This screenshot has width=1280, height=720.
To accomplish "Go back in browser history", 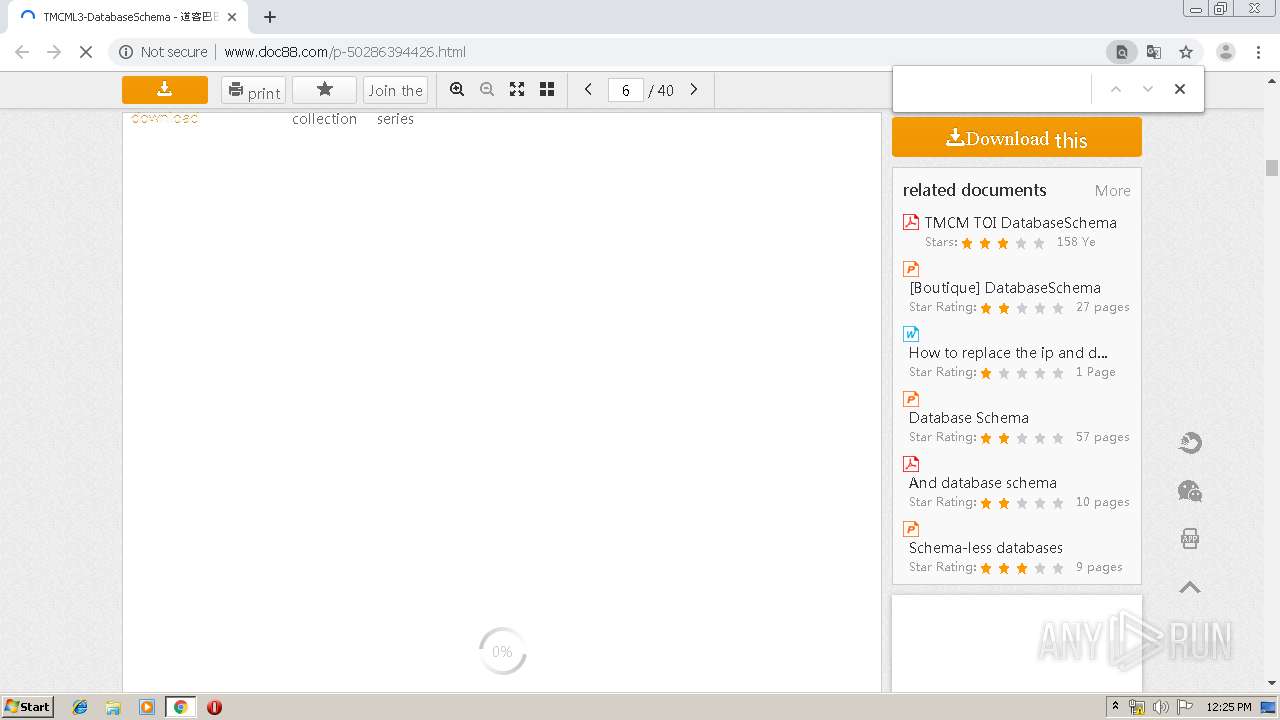I will (22, 52).
